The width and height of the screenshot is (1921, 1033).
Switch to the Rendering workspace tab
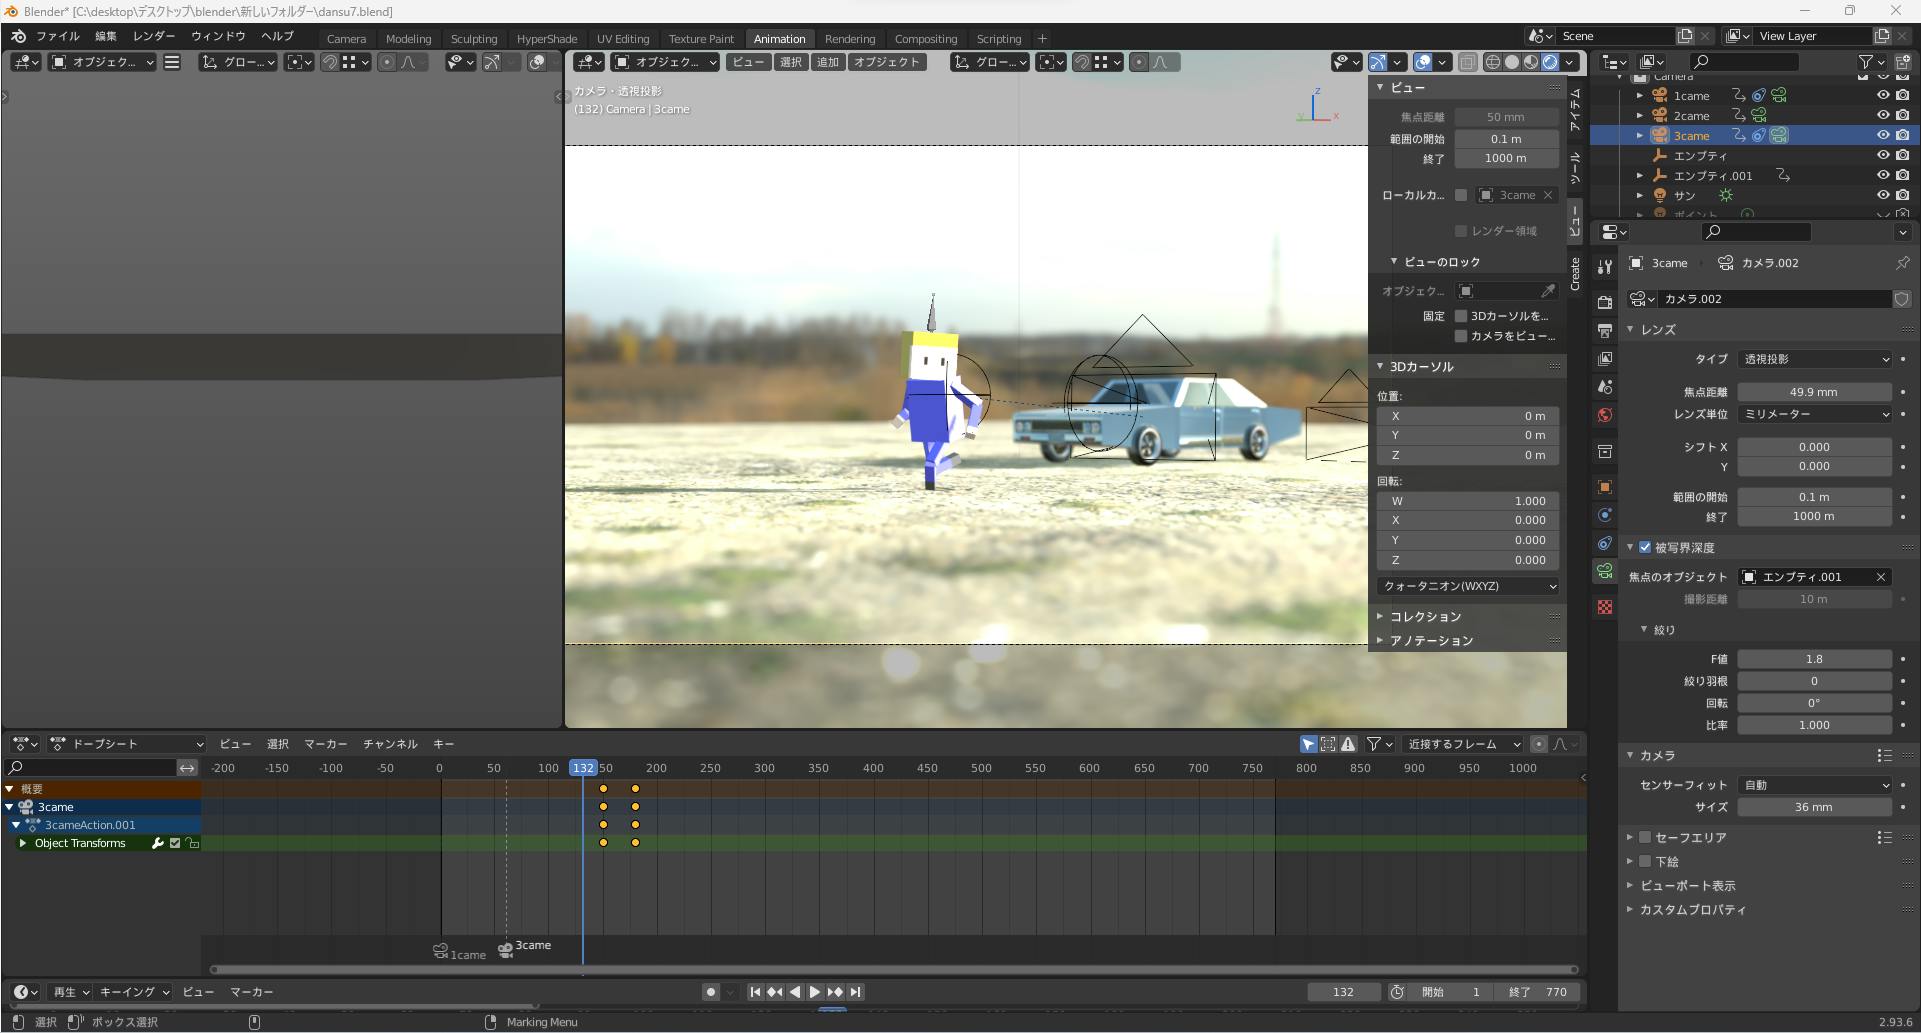tap(849, 39)
